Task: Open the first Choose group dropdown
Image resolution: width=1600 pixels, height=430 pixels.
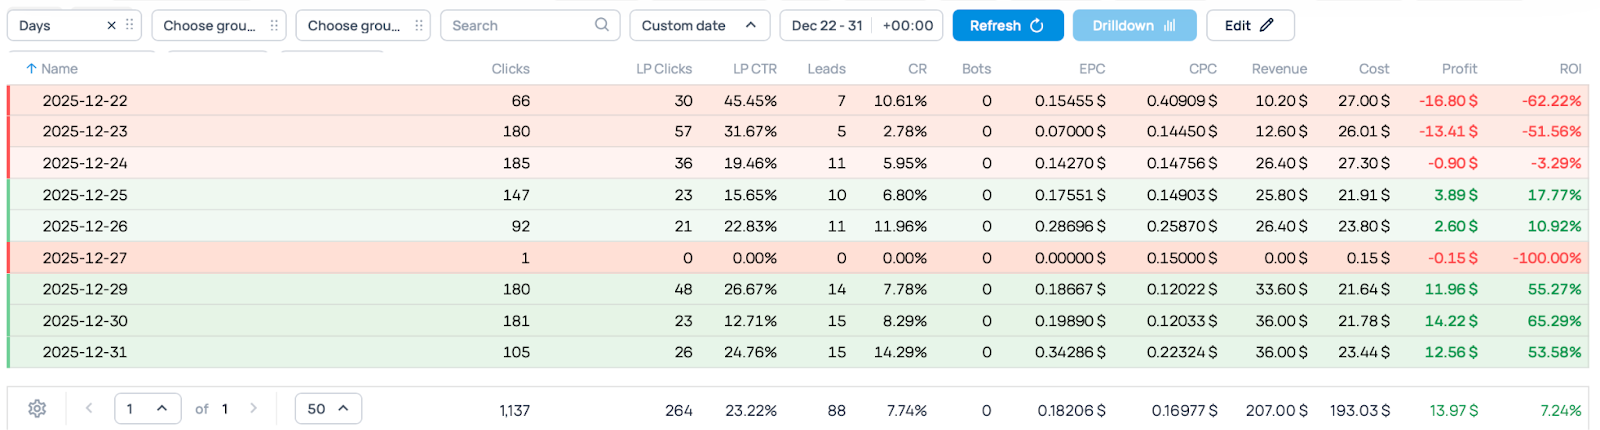Action: (209, 26)
